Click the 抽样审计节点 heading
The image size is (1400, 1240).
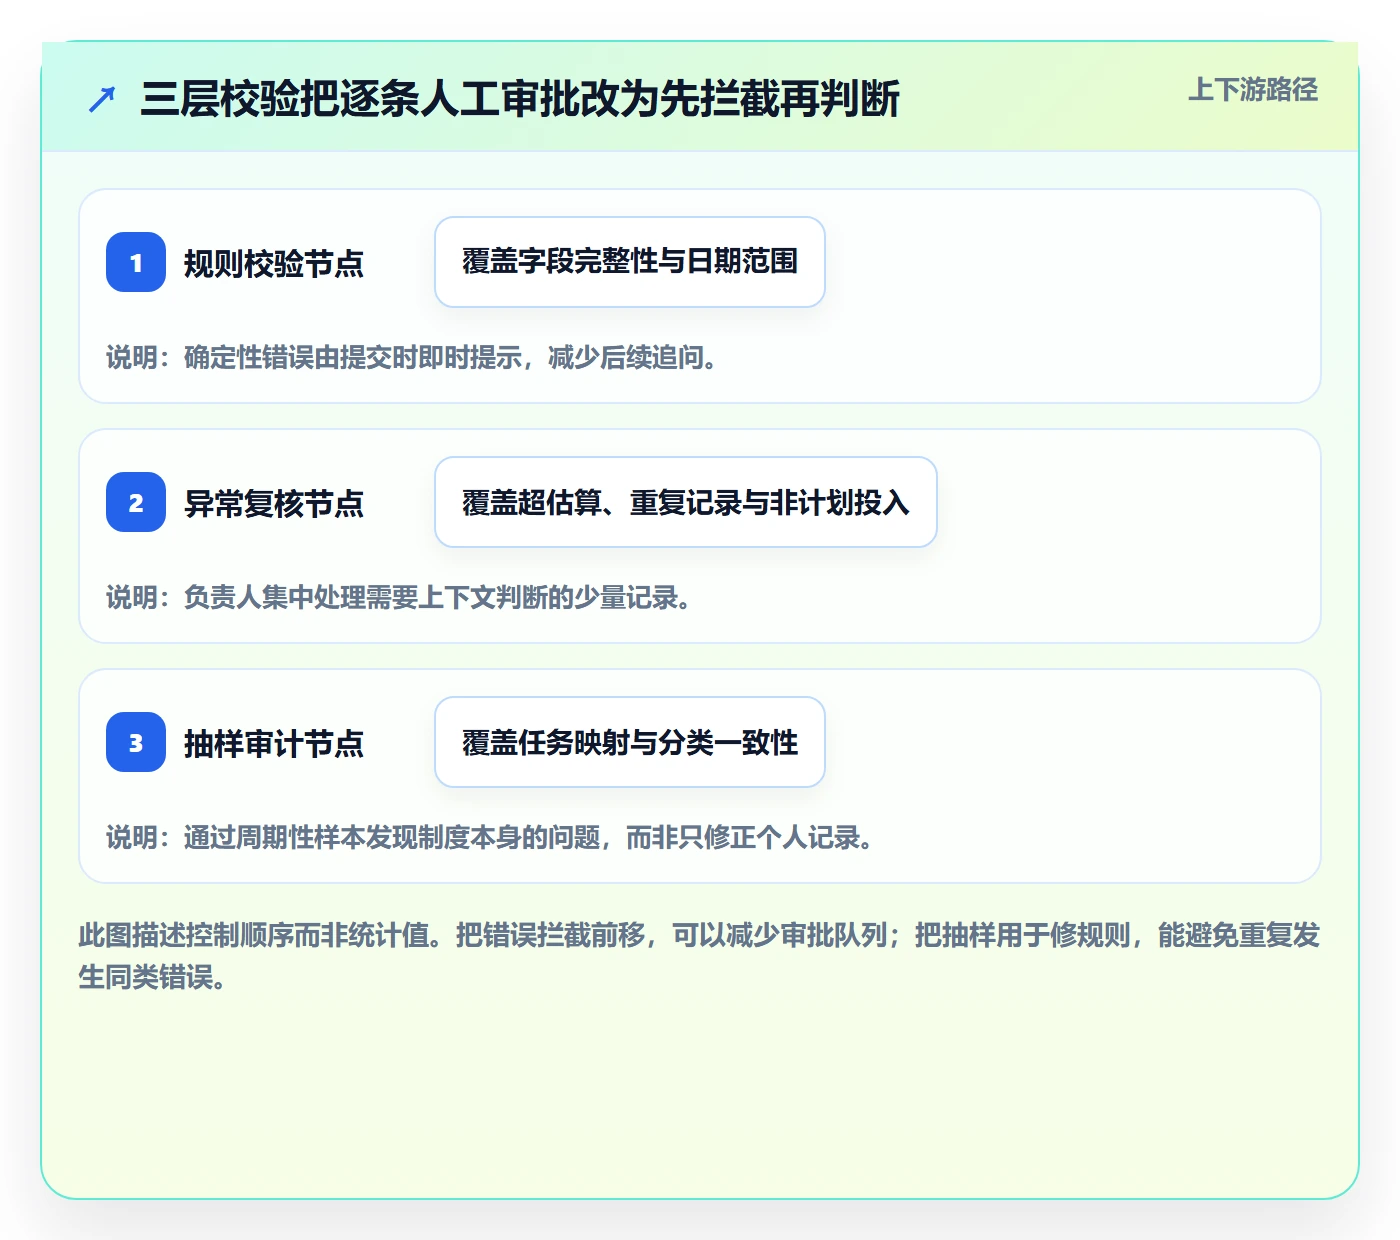(x=274, y=743)
